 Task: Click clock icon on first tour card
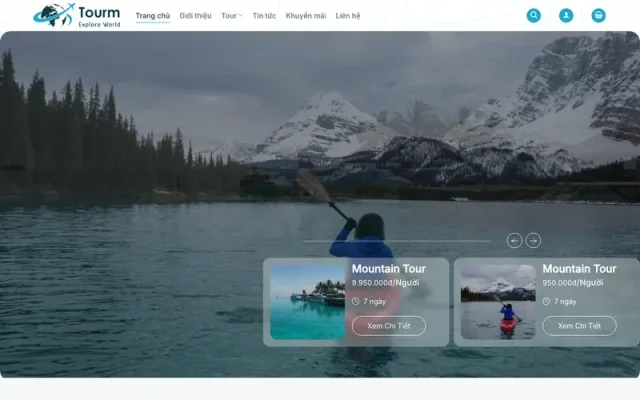356,301
